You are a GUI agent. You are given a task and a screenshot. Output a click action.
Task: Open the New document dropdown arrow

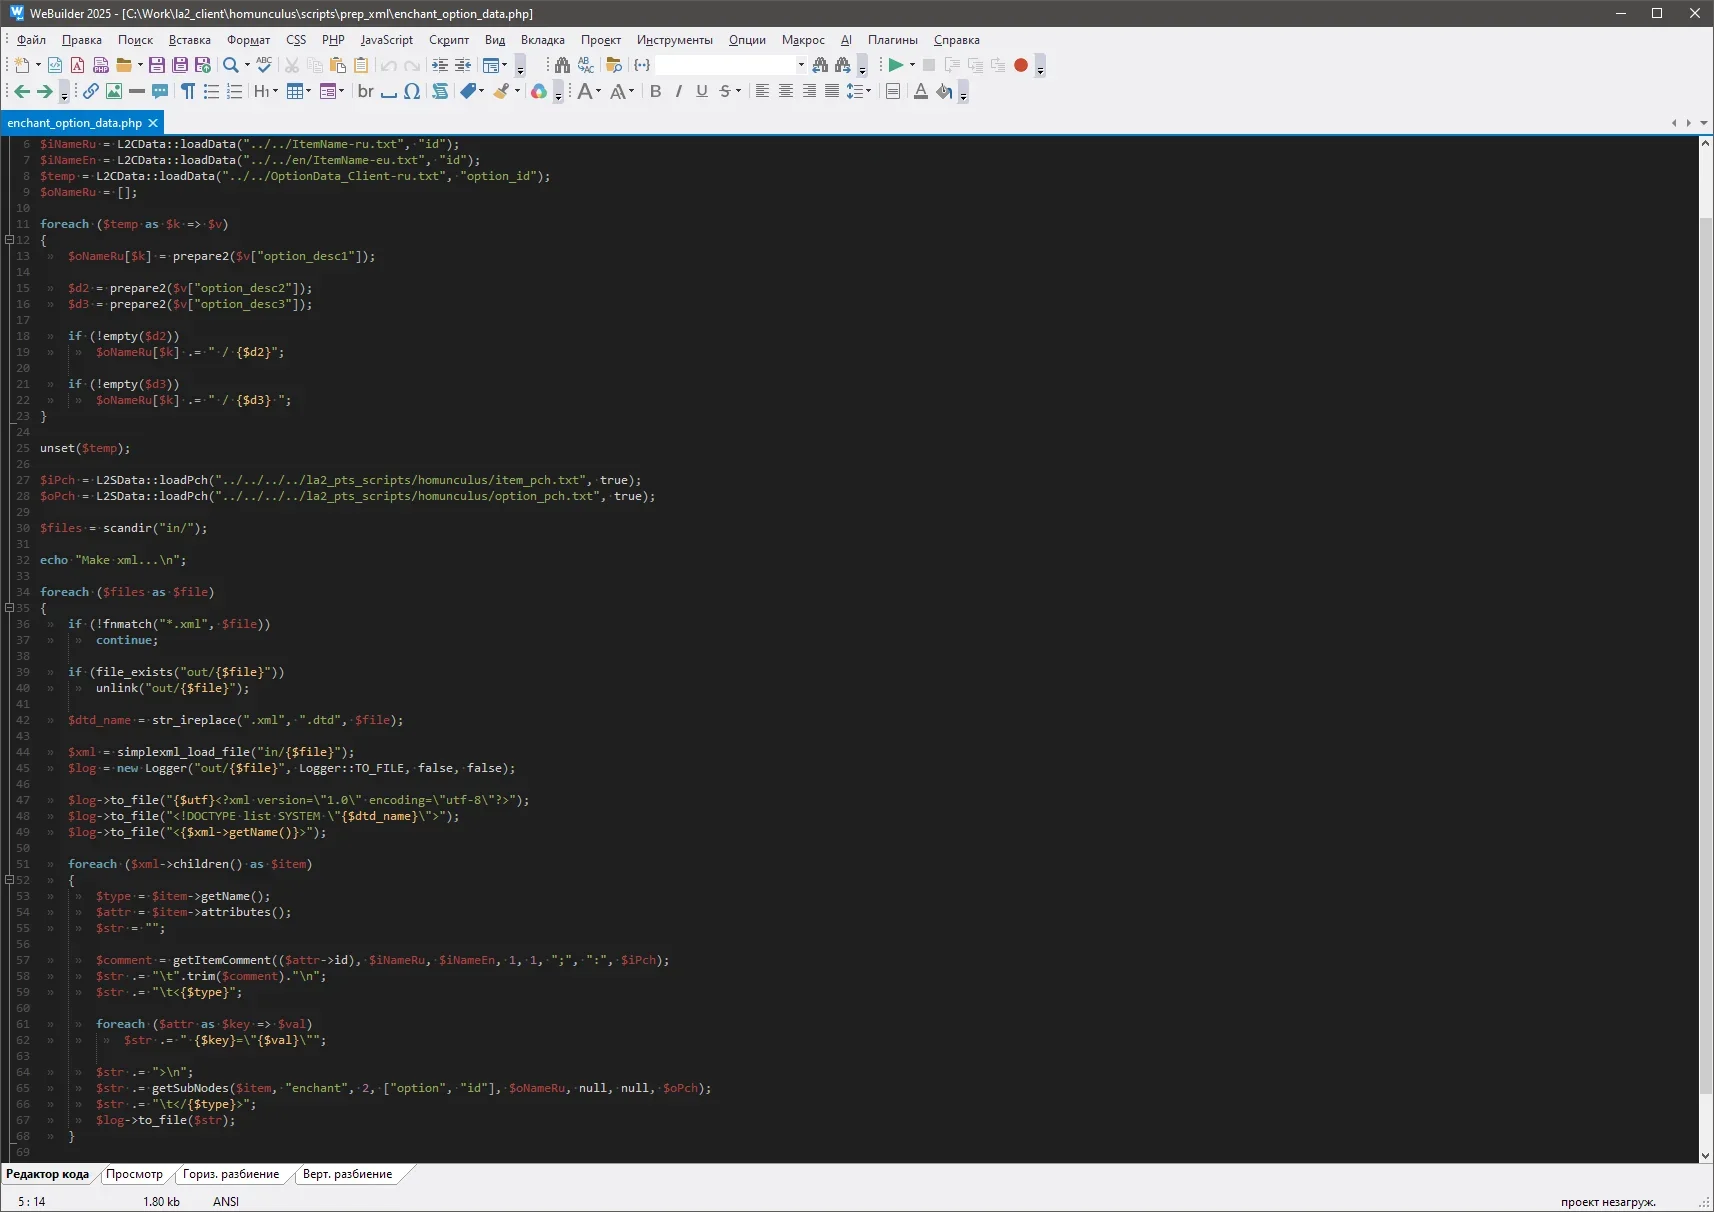(38, 65)
